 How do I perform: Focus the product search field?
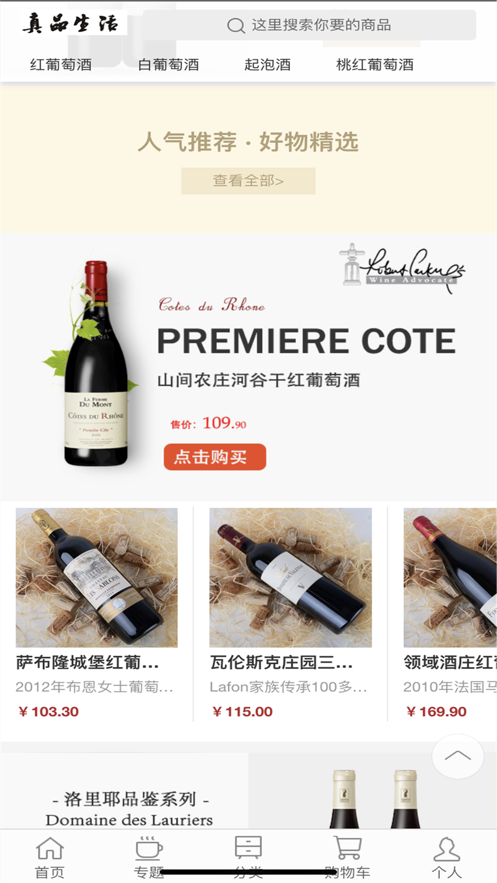[x=309, y=25]
